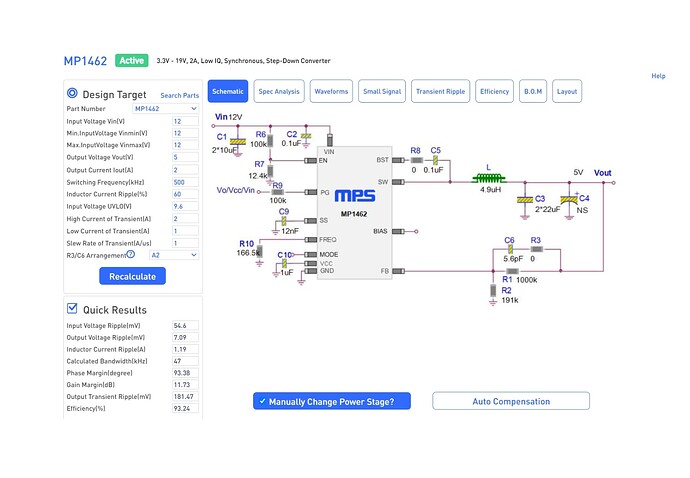This screenshot has width=690, height=478.
Task: Click the Auto Compensation button
Action: tap(511, 401)
